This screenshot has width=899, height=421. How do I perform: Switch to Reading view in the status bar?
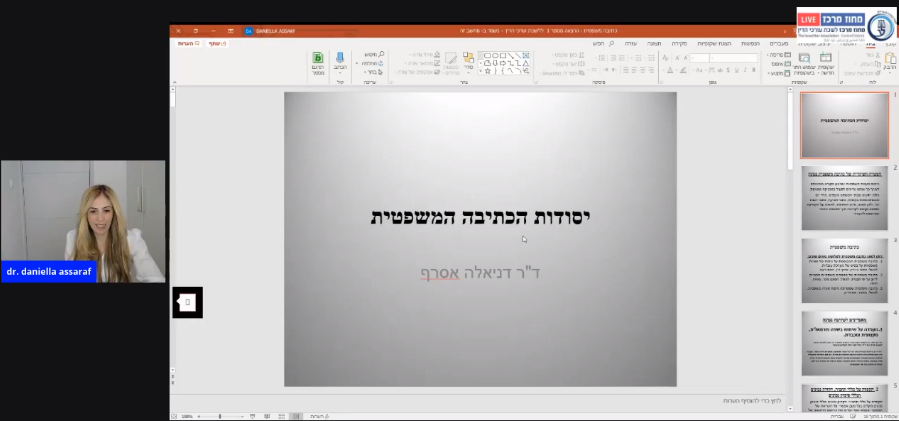(267, 416)
